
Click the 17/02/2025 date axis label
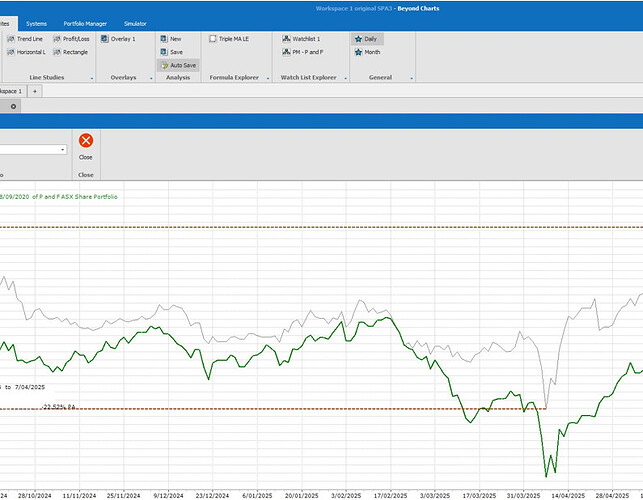pyautogui.click(x=390, y=495)
